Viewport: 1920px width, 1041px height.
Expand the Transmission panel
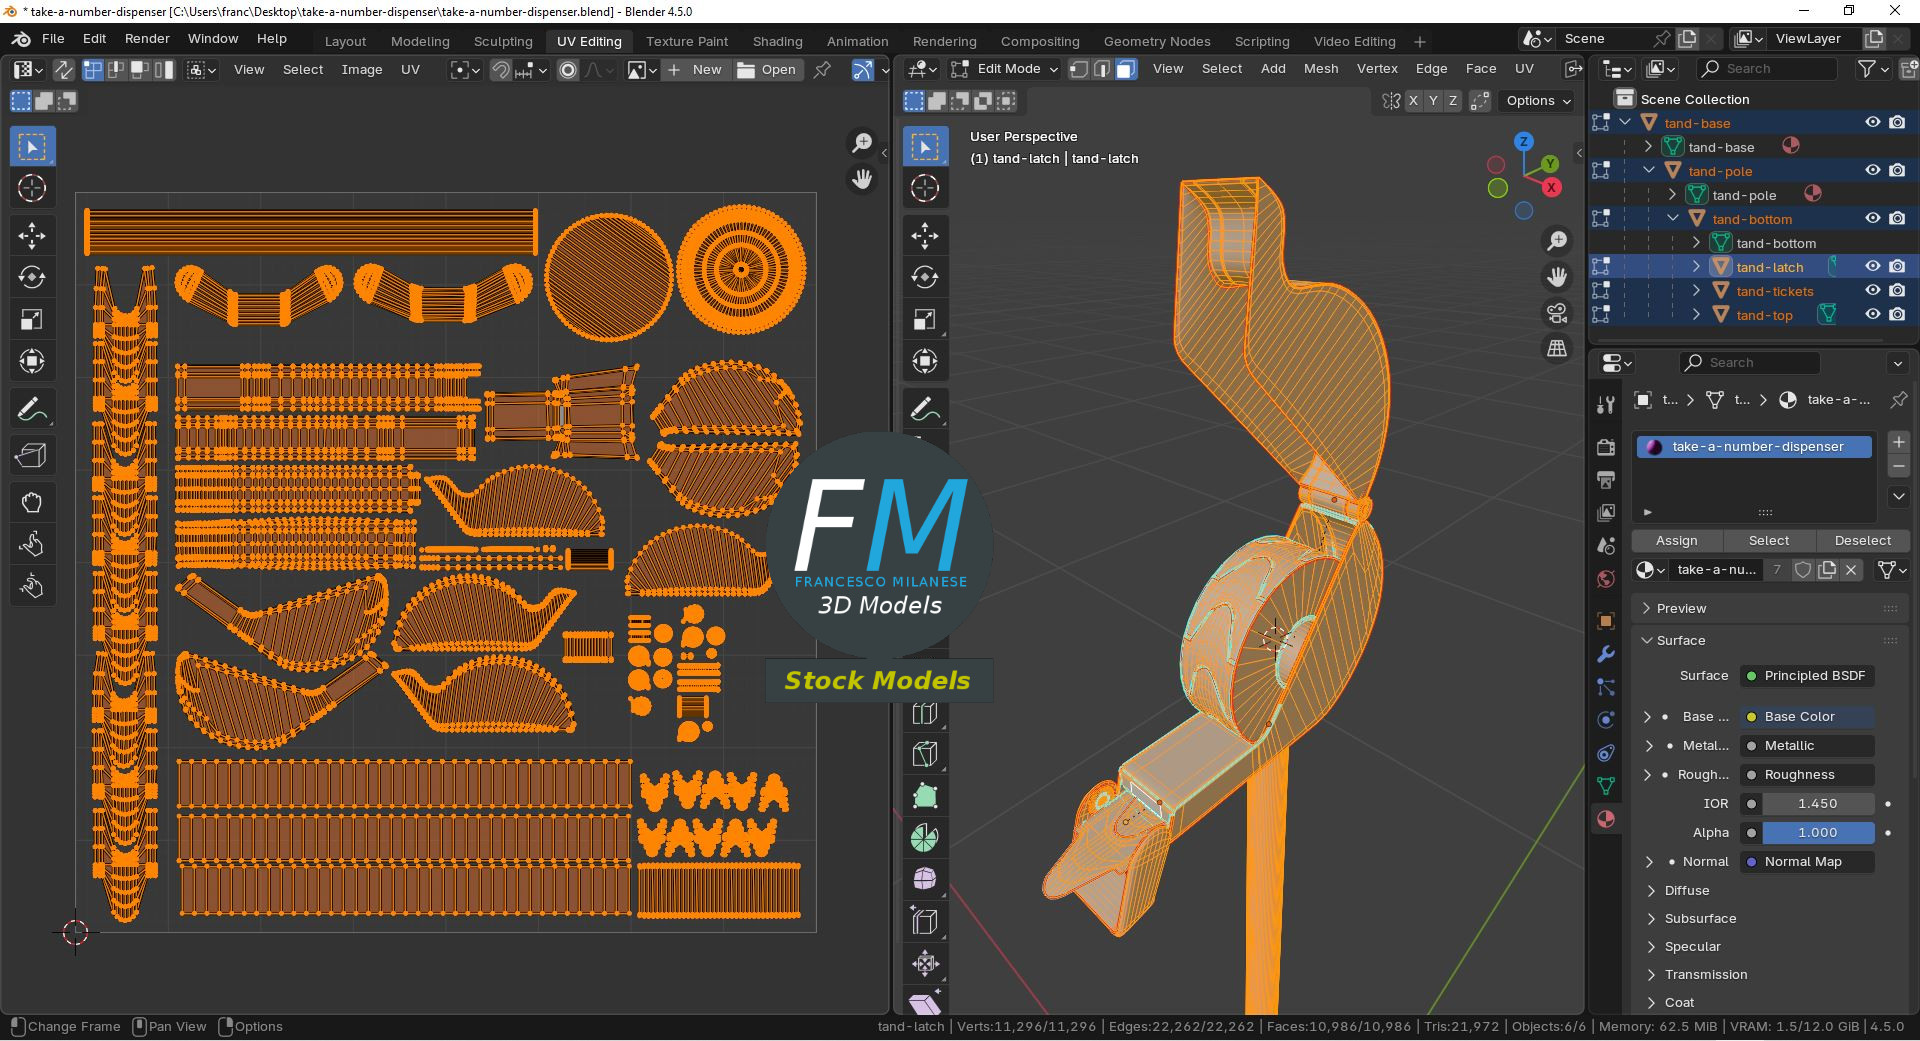point(1705,974)
